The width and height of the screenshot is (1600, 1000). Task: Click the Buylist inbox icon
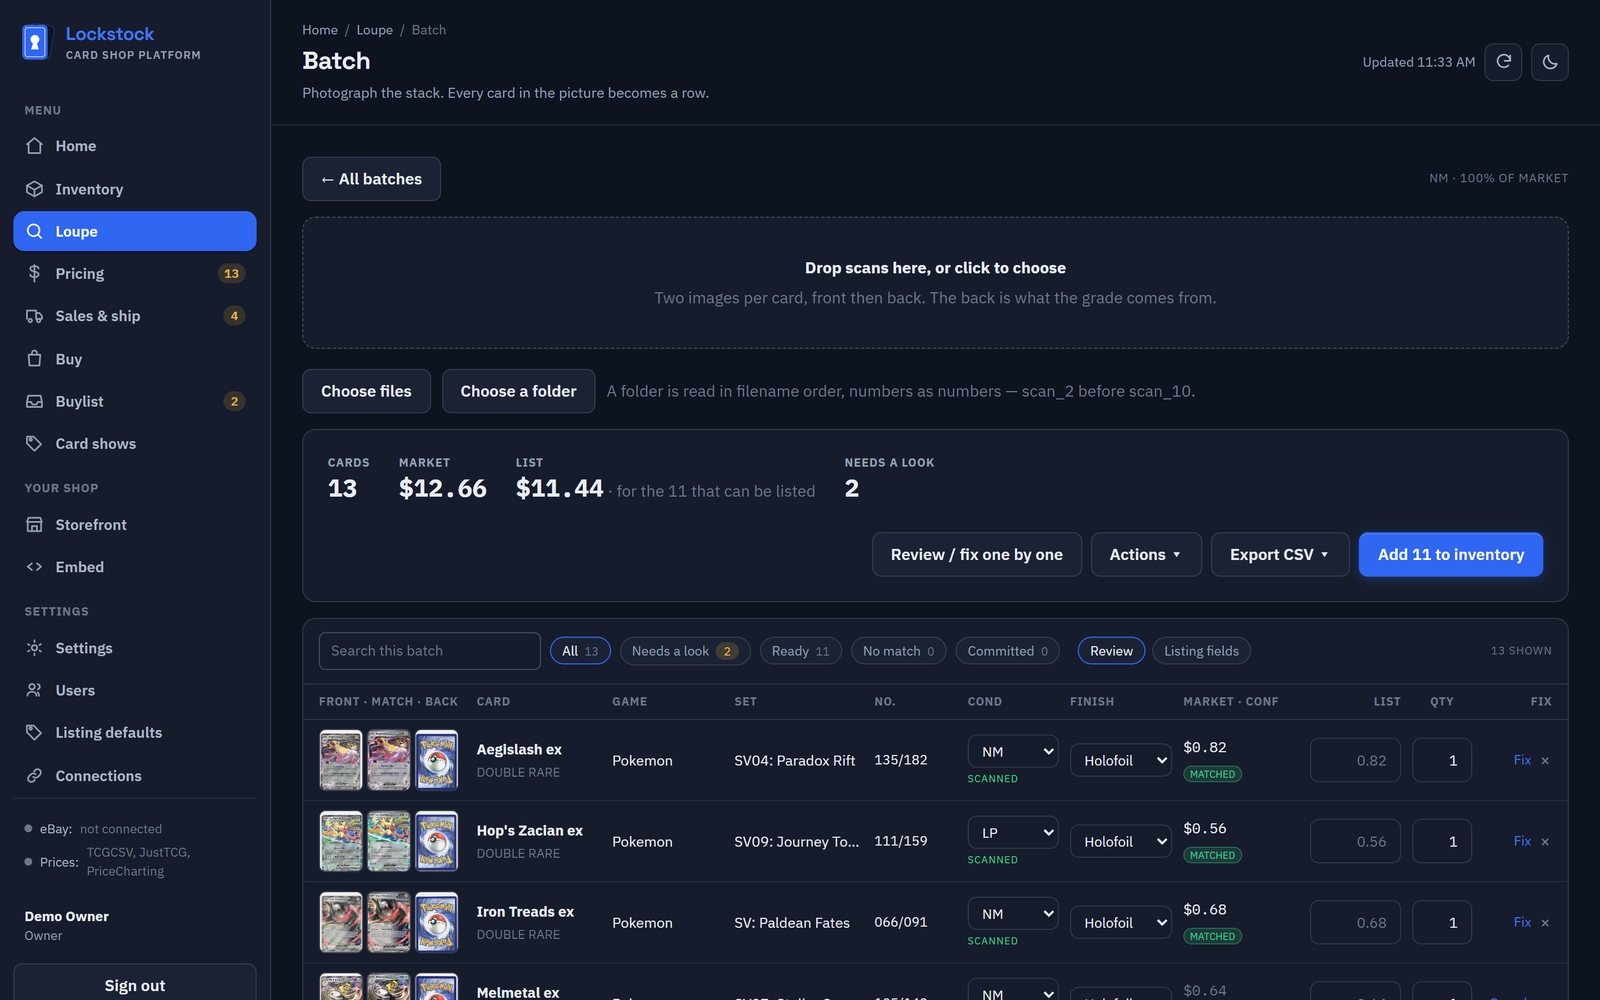pyautogui.click(x=34, y=401)
